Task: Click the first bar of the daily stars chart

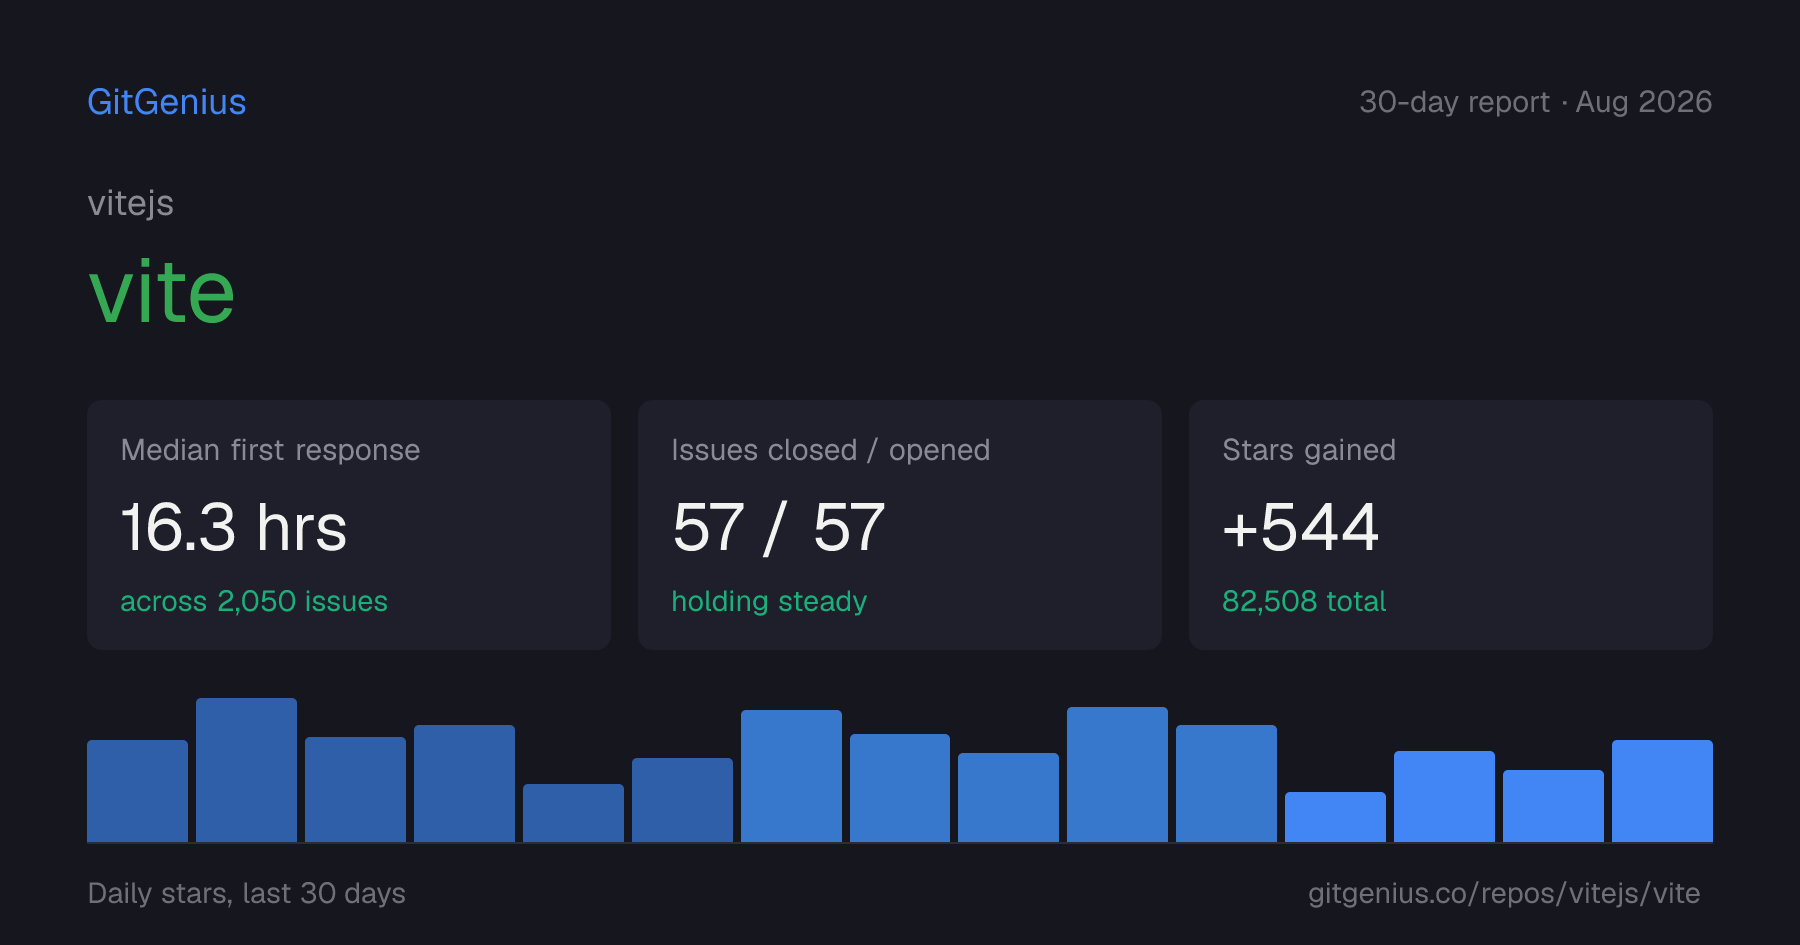Action: [x=137, y=791]
